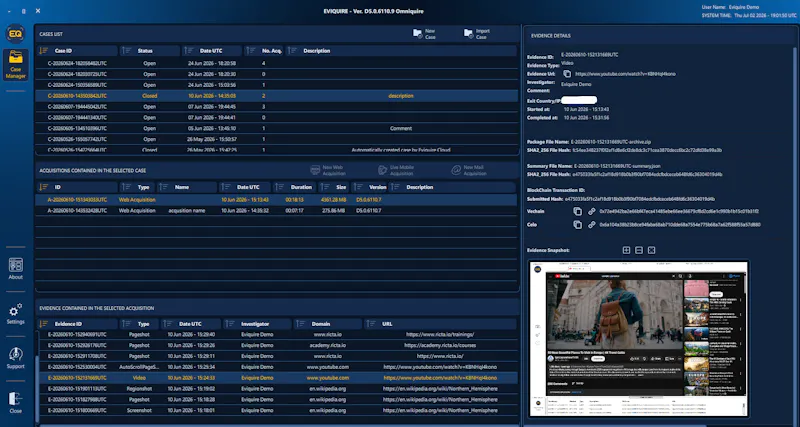The image size is (800, 427).
Task: Select acquisition A-20260610-151343033UTC
Action: [277, 199]
